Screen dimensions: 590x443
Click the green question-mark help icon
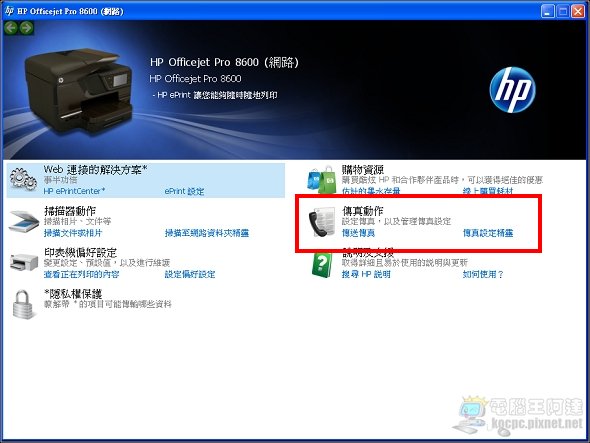322,265
